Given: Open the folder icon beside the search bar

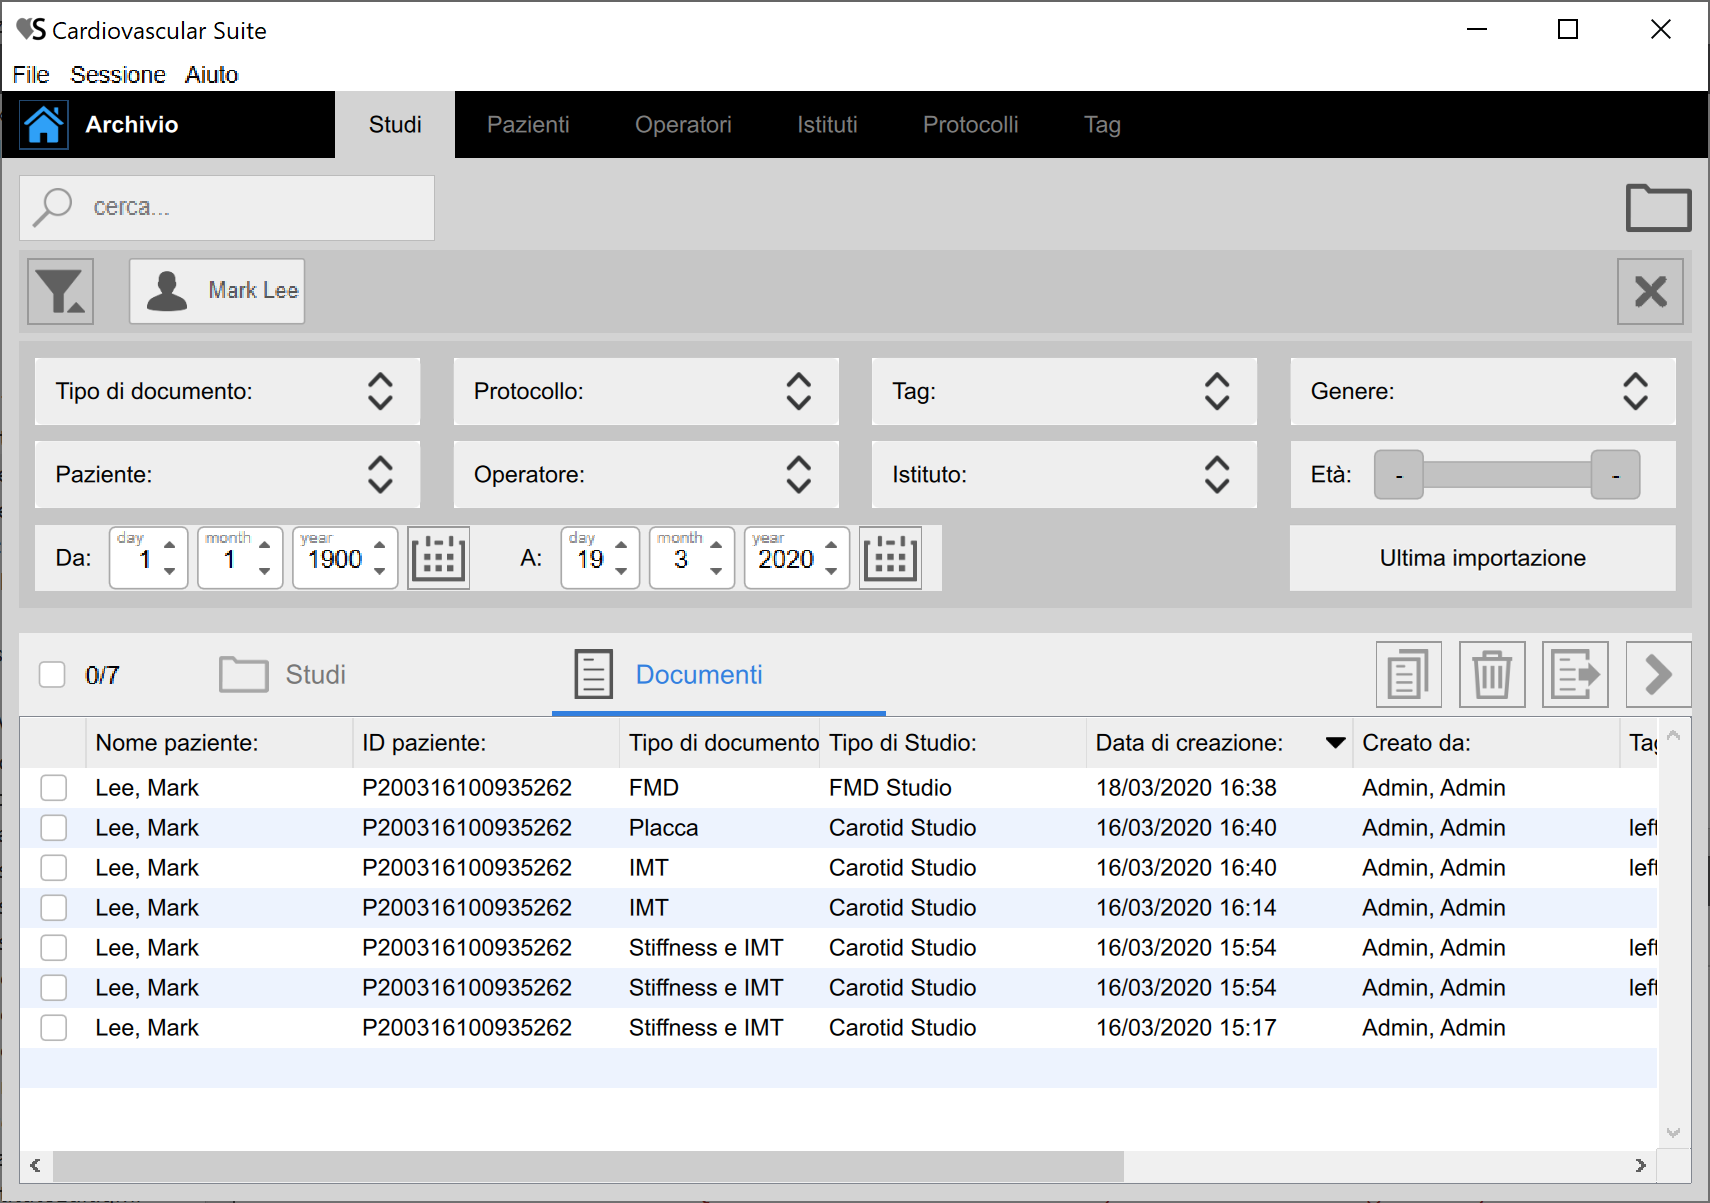Looking at the screenshot, I should click(x=1658, y=208).
